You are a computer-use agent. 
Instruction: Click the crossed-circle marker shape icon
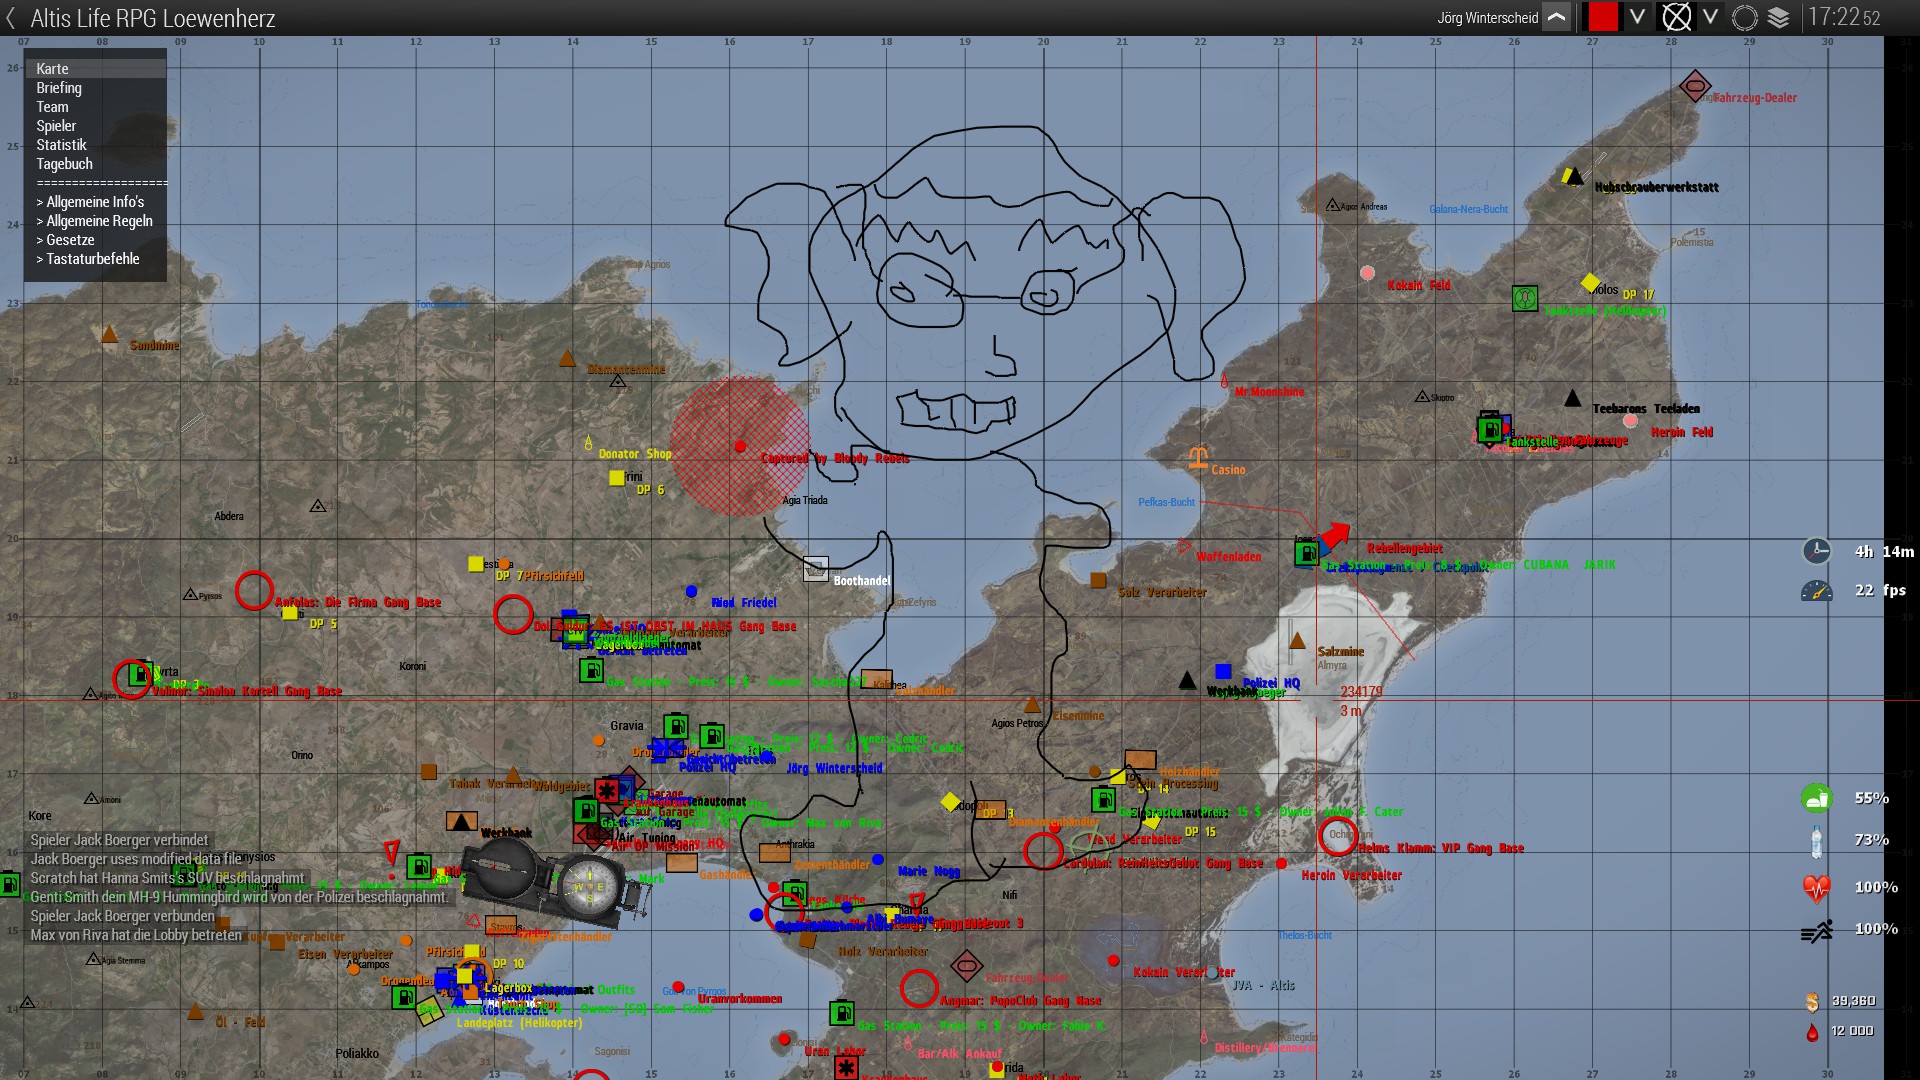1676,17
